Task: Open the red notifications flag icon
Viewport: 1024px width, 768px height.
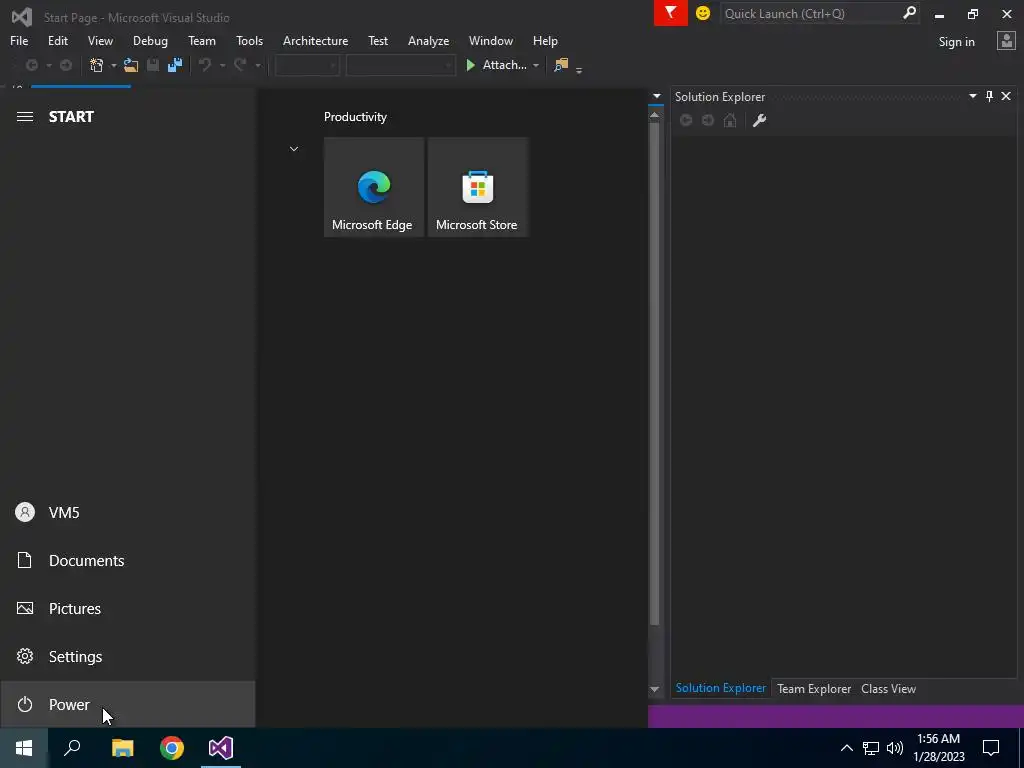Action: coord(671,13)
